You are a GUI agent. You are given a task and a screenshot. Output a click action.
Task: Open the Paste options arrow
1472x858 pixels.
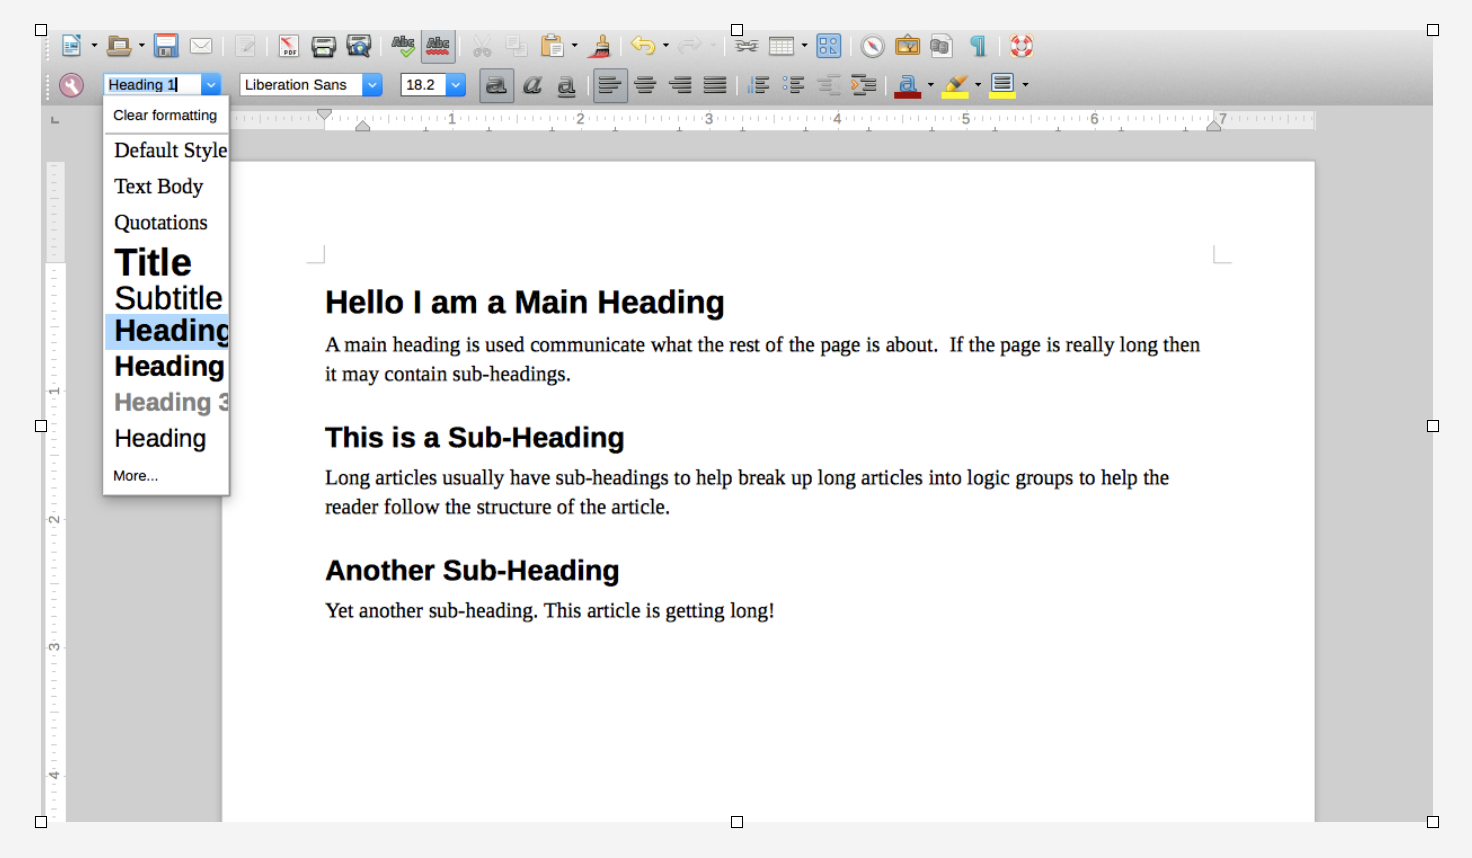574,46
